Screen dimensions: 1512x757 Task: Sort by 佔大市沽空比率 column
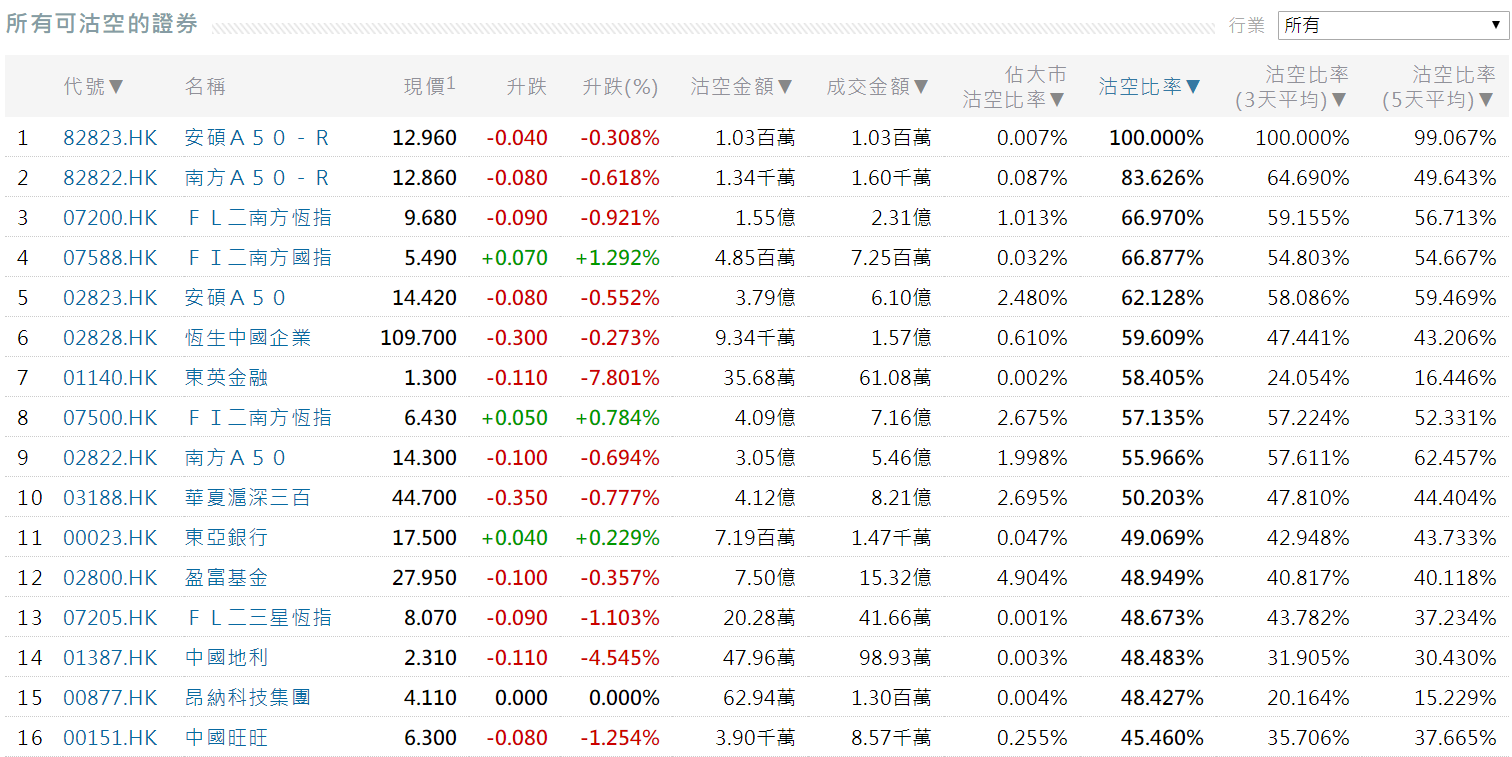tap(1014, 87)
